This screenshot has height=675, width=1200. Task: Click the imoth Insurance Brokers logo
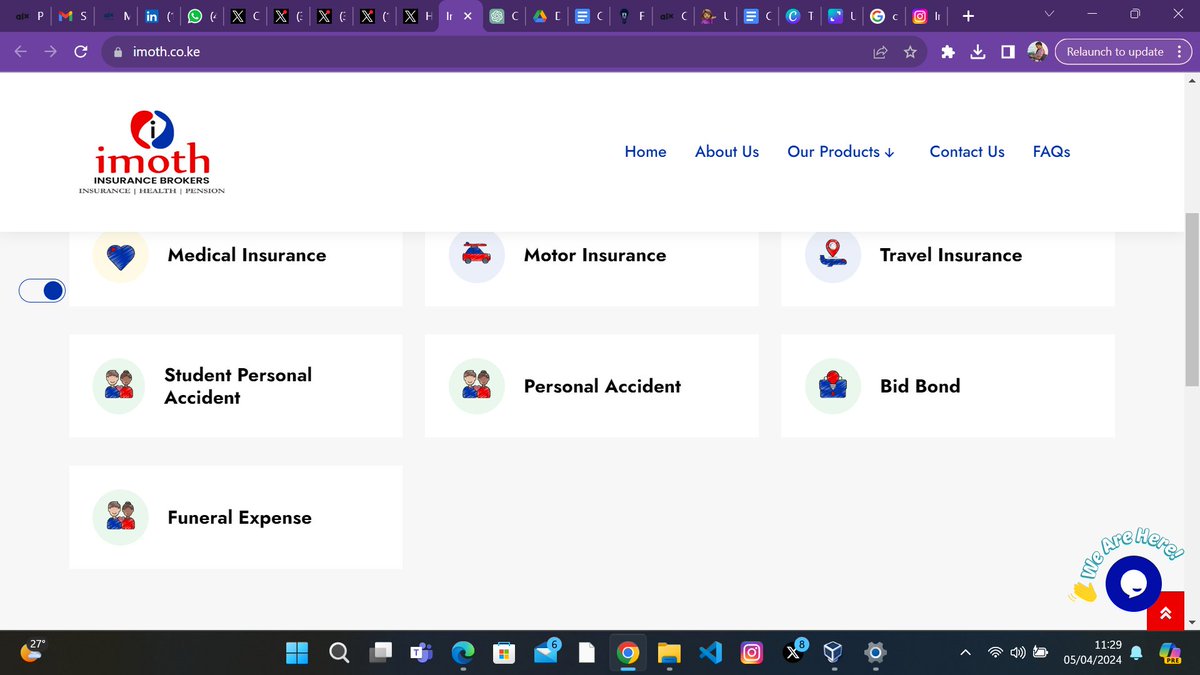[x=152, y=152]
